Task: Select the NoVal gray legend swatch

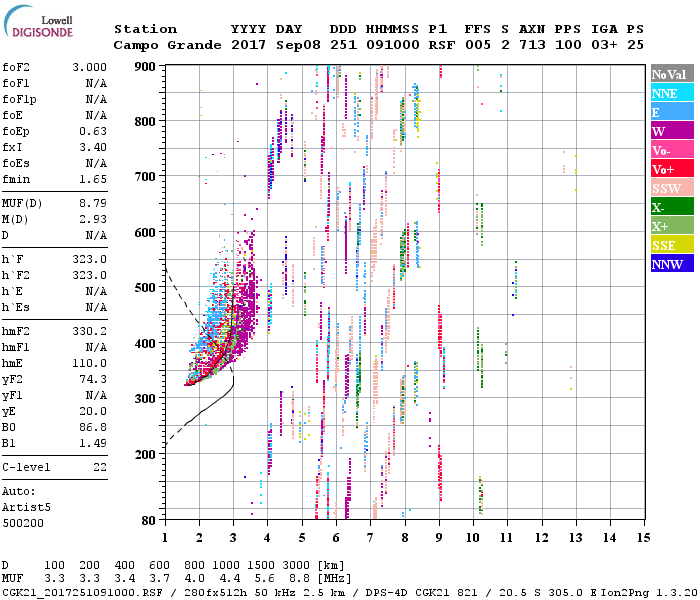Action: click(x=672, y=74)
